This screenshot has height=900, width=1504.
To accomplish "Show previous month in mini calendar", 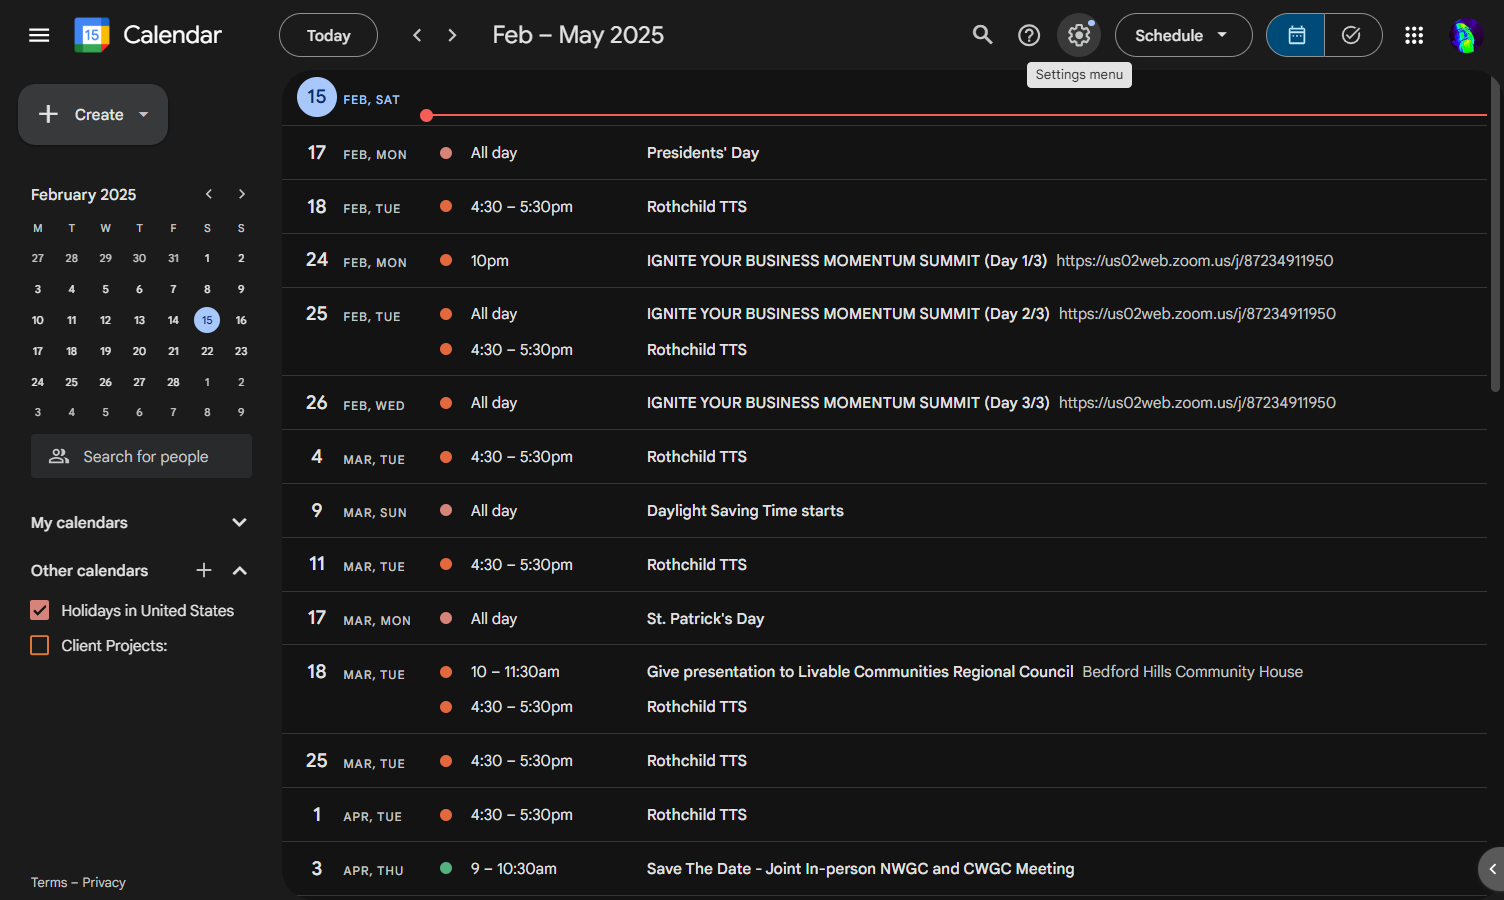I will [x=209, y=194].
